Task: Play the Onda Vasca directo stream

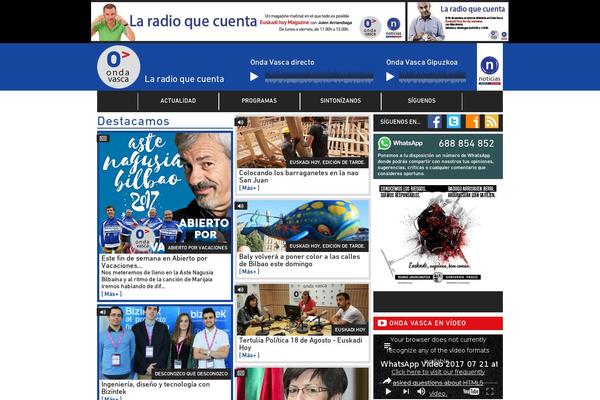Action: (254, 77)
